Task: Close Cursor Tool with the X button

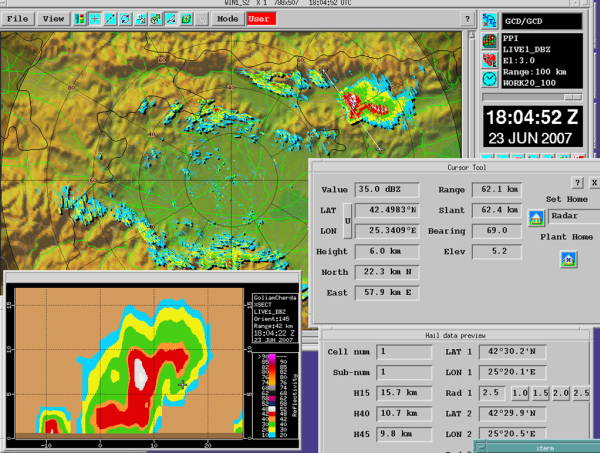Action: [x=593, y=183]
